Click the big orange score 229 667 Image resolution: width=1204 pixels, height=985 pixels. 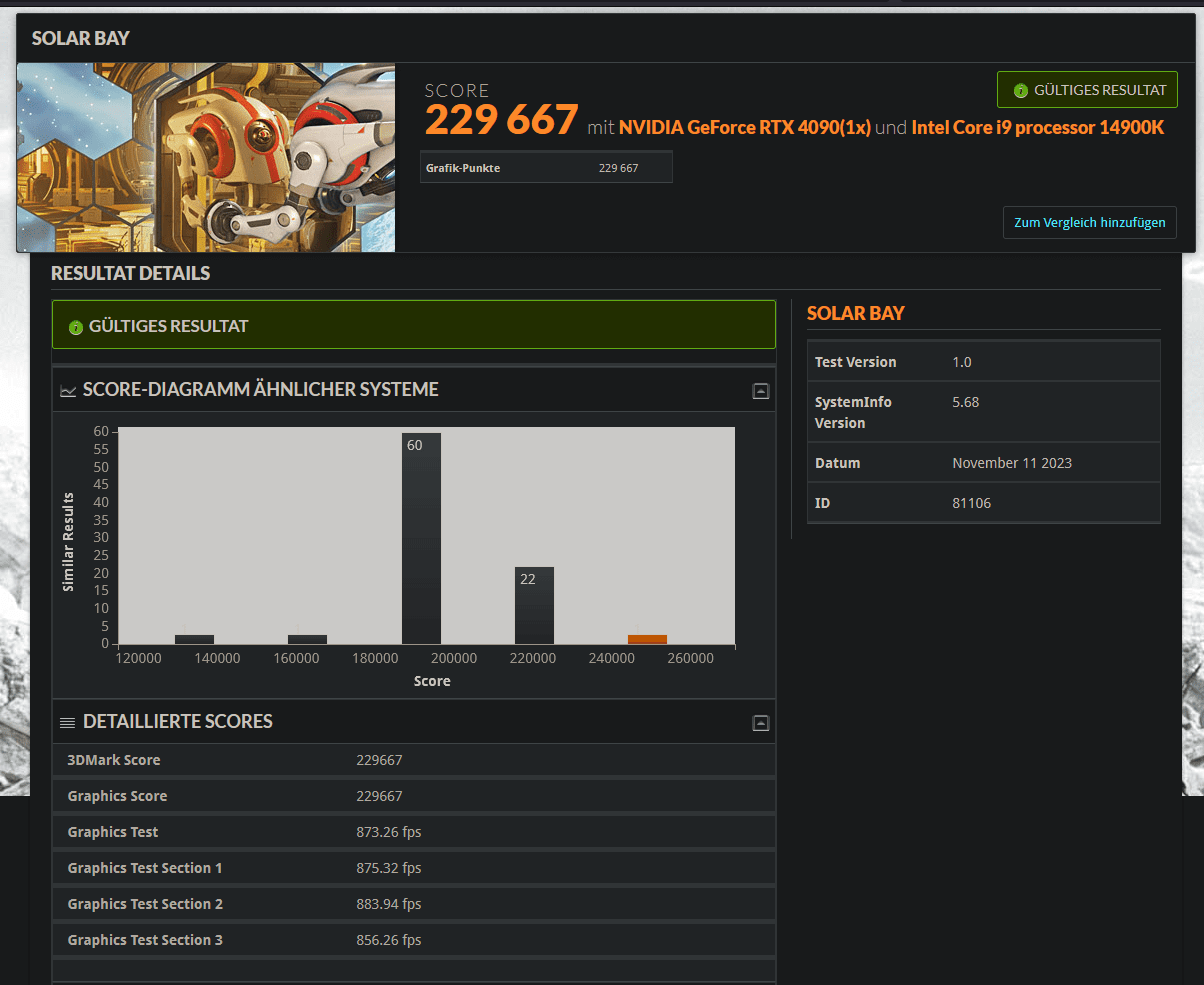(x=502, y=120)
